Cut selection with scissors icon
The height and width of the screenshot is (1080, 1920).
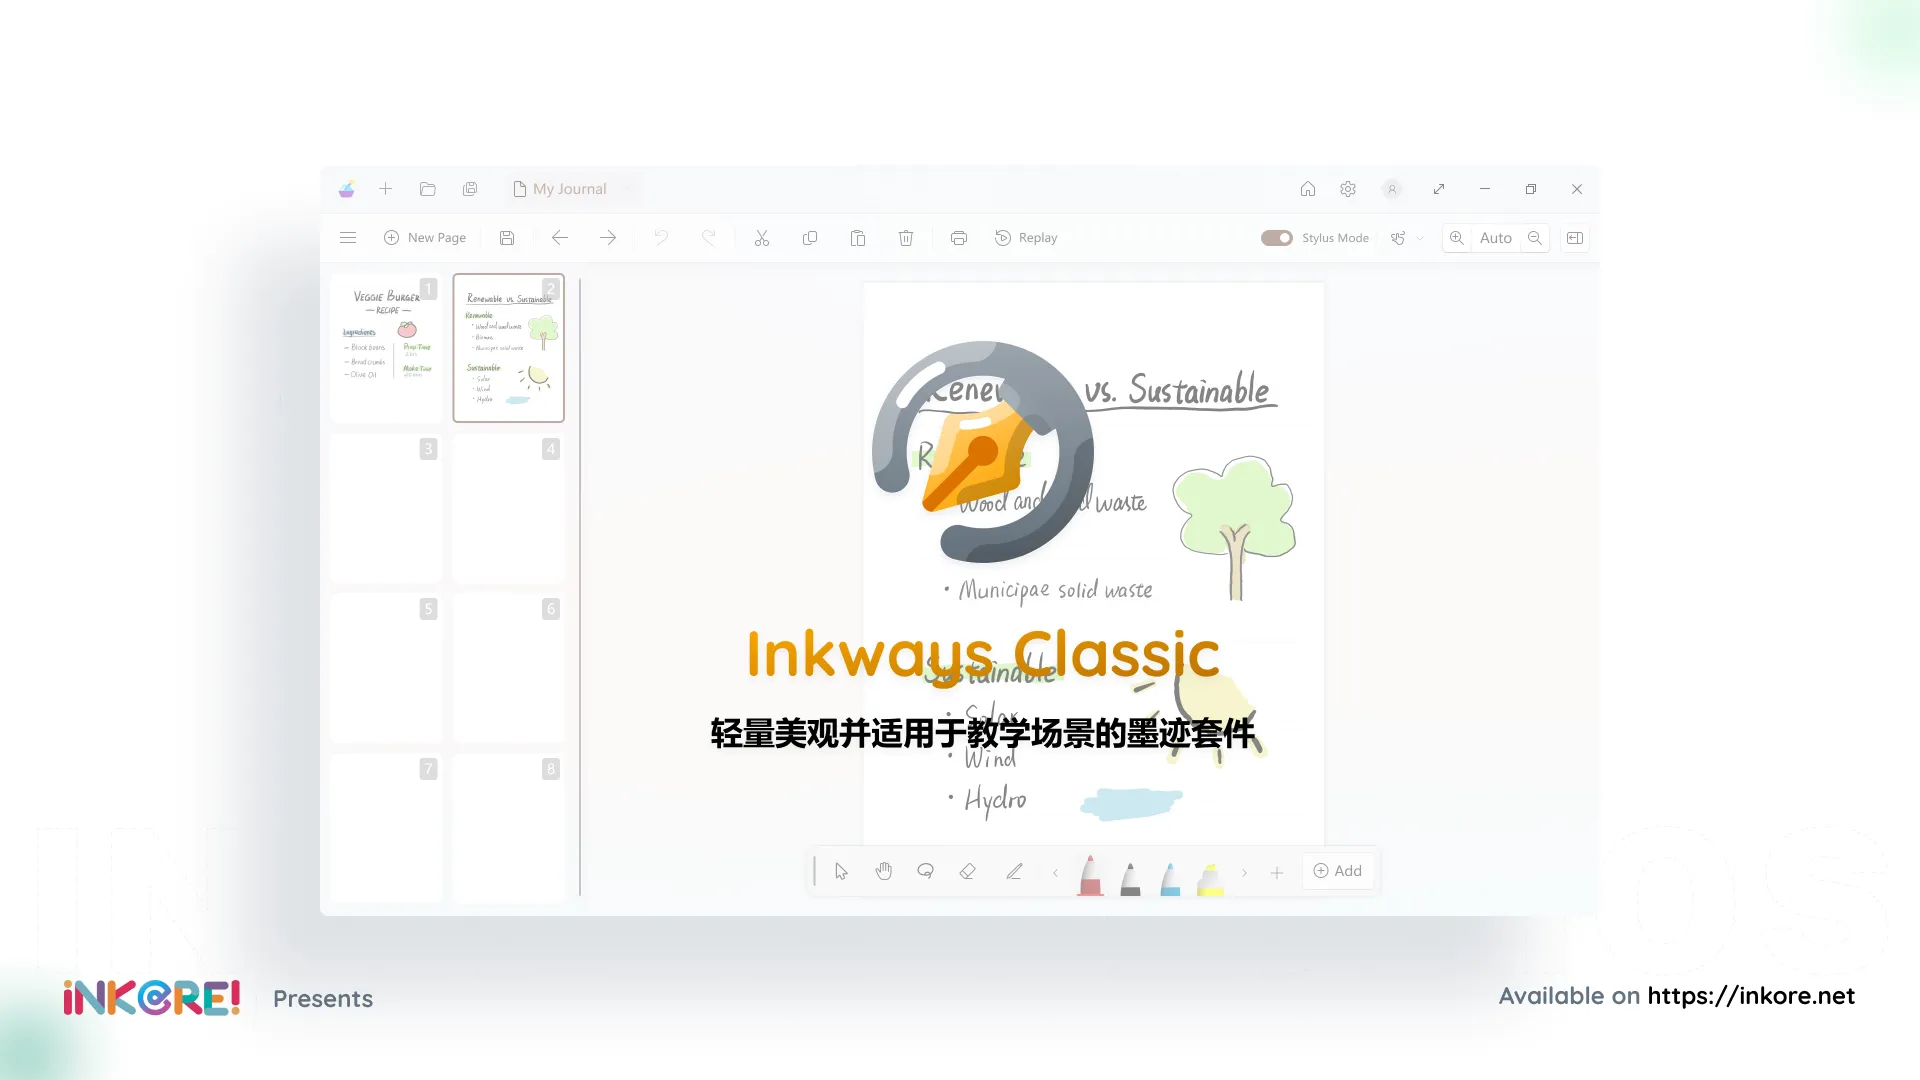point(762,238)
